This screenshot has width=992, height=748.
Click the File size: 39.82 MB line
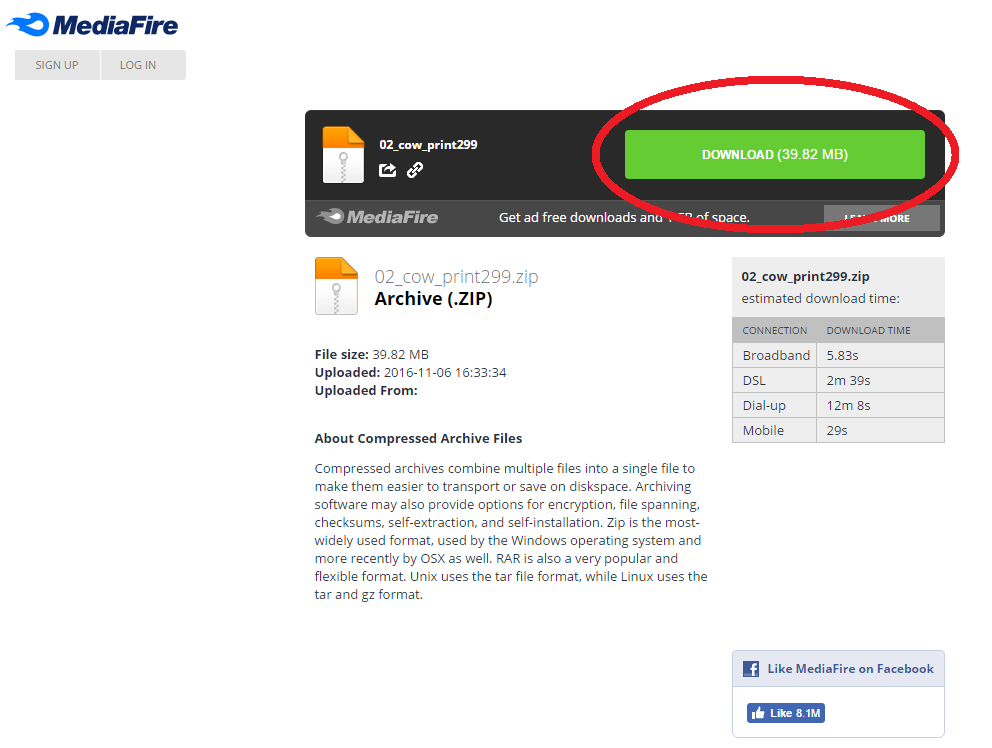point(371,354)
